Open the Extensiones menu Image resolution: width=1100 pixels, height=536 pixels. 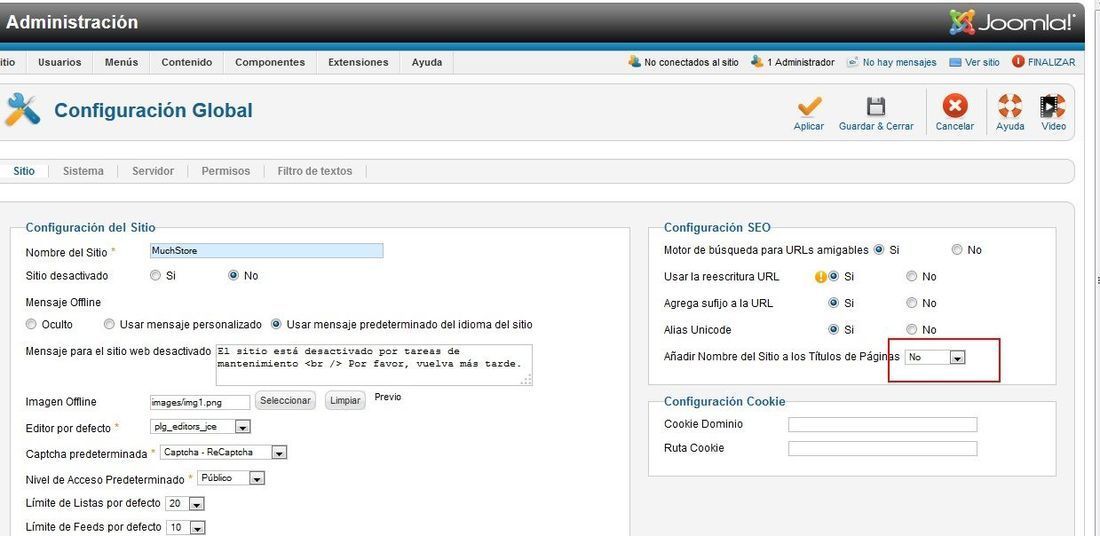point(358,62)
